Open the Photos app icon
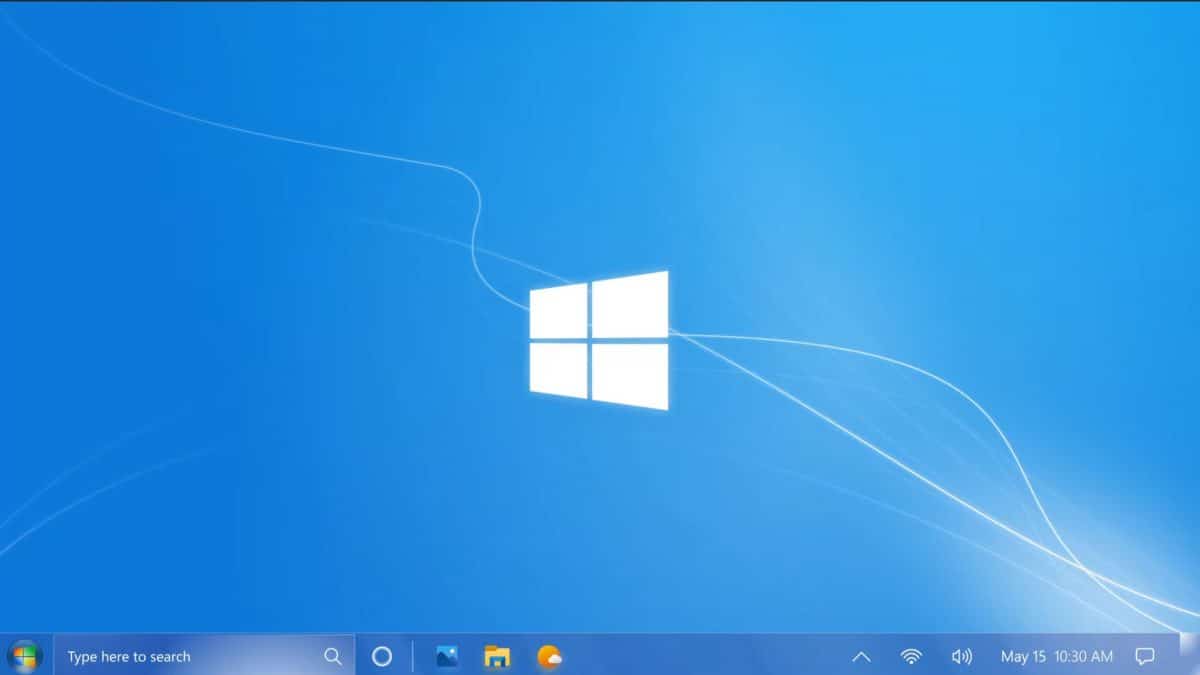This screenshot has width=1200, height=675. pos(444,657)
